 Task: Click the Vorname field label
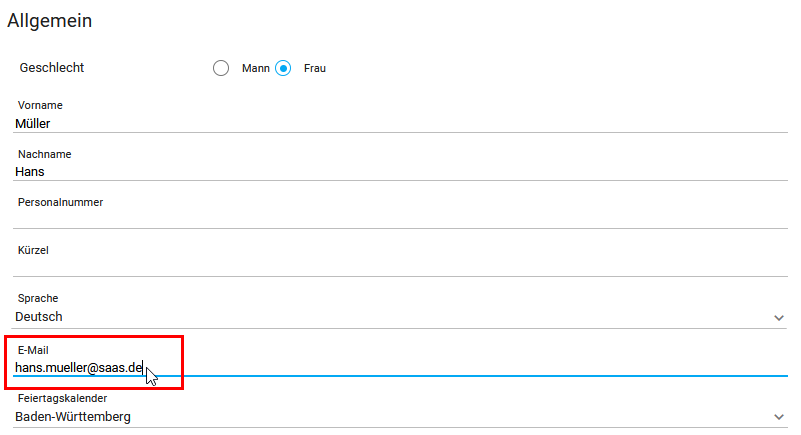pyautogui.click(x=40, y=105)
